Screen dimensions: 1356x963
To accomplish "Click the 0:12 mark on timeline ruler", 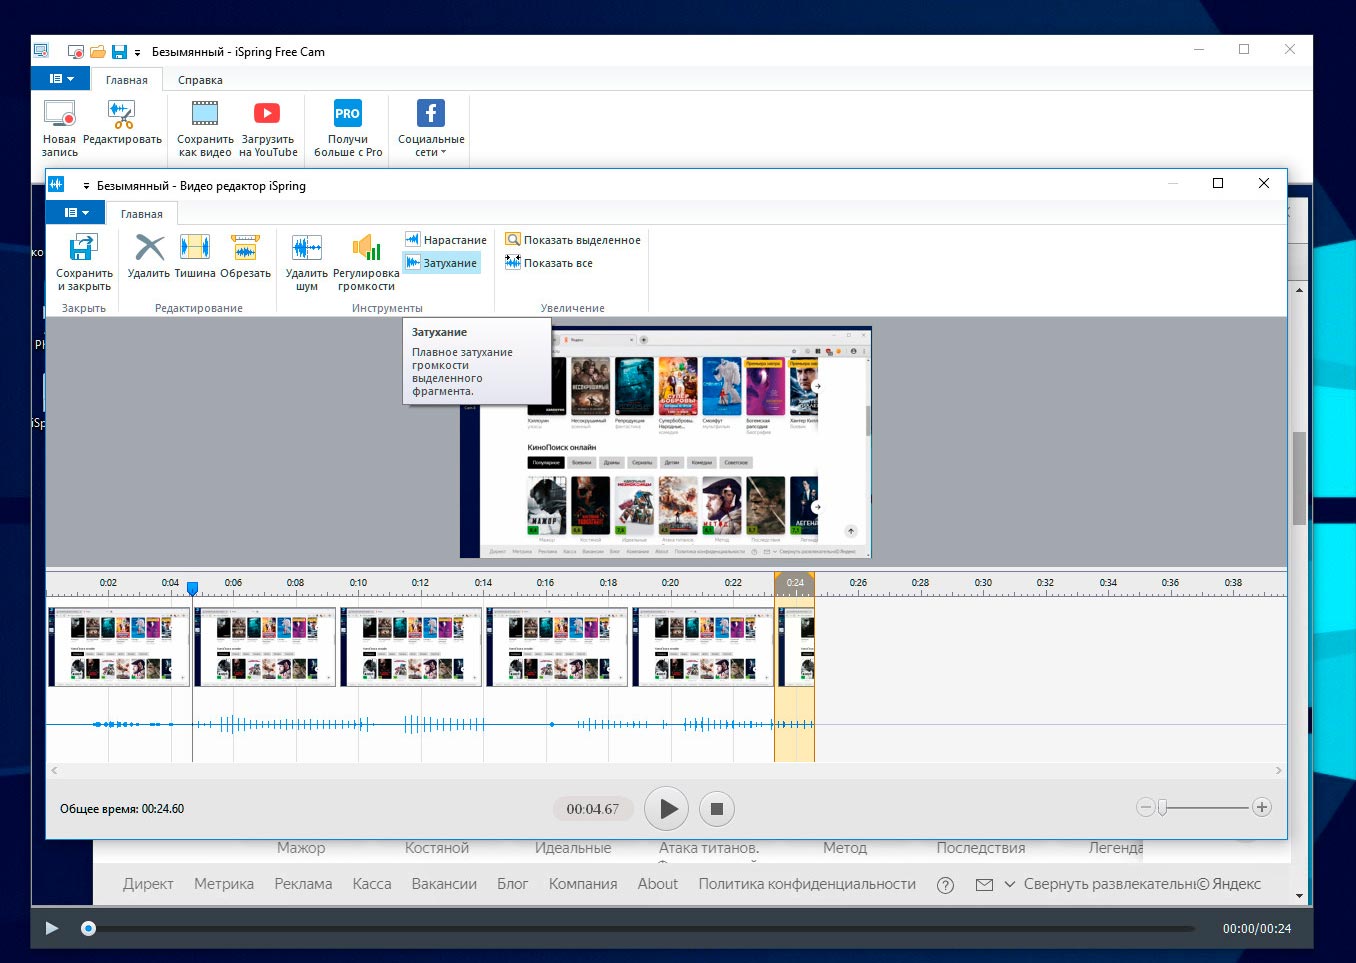I will pyautogui.click(x=420, y=582).
